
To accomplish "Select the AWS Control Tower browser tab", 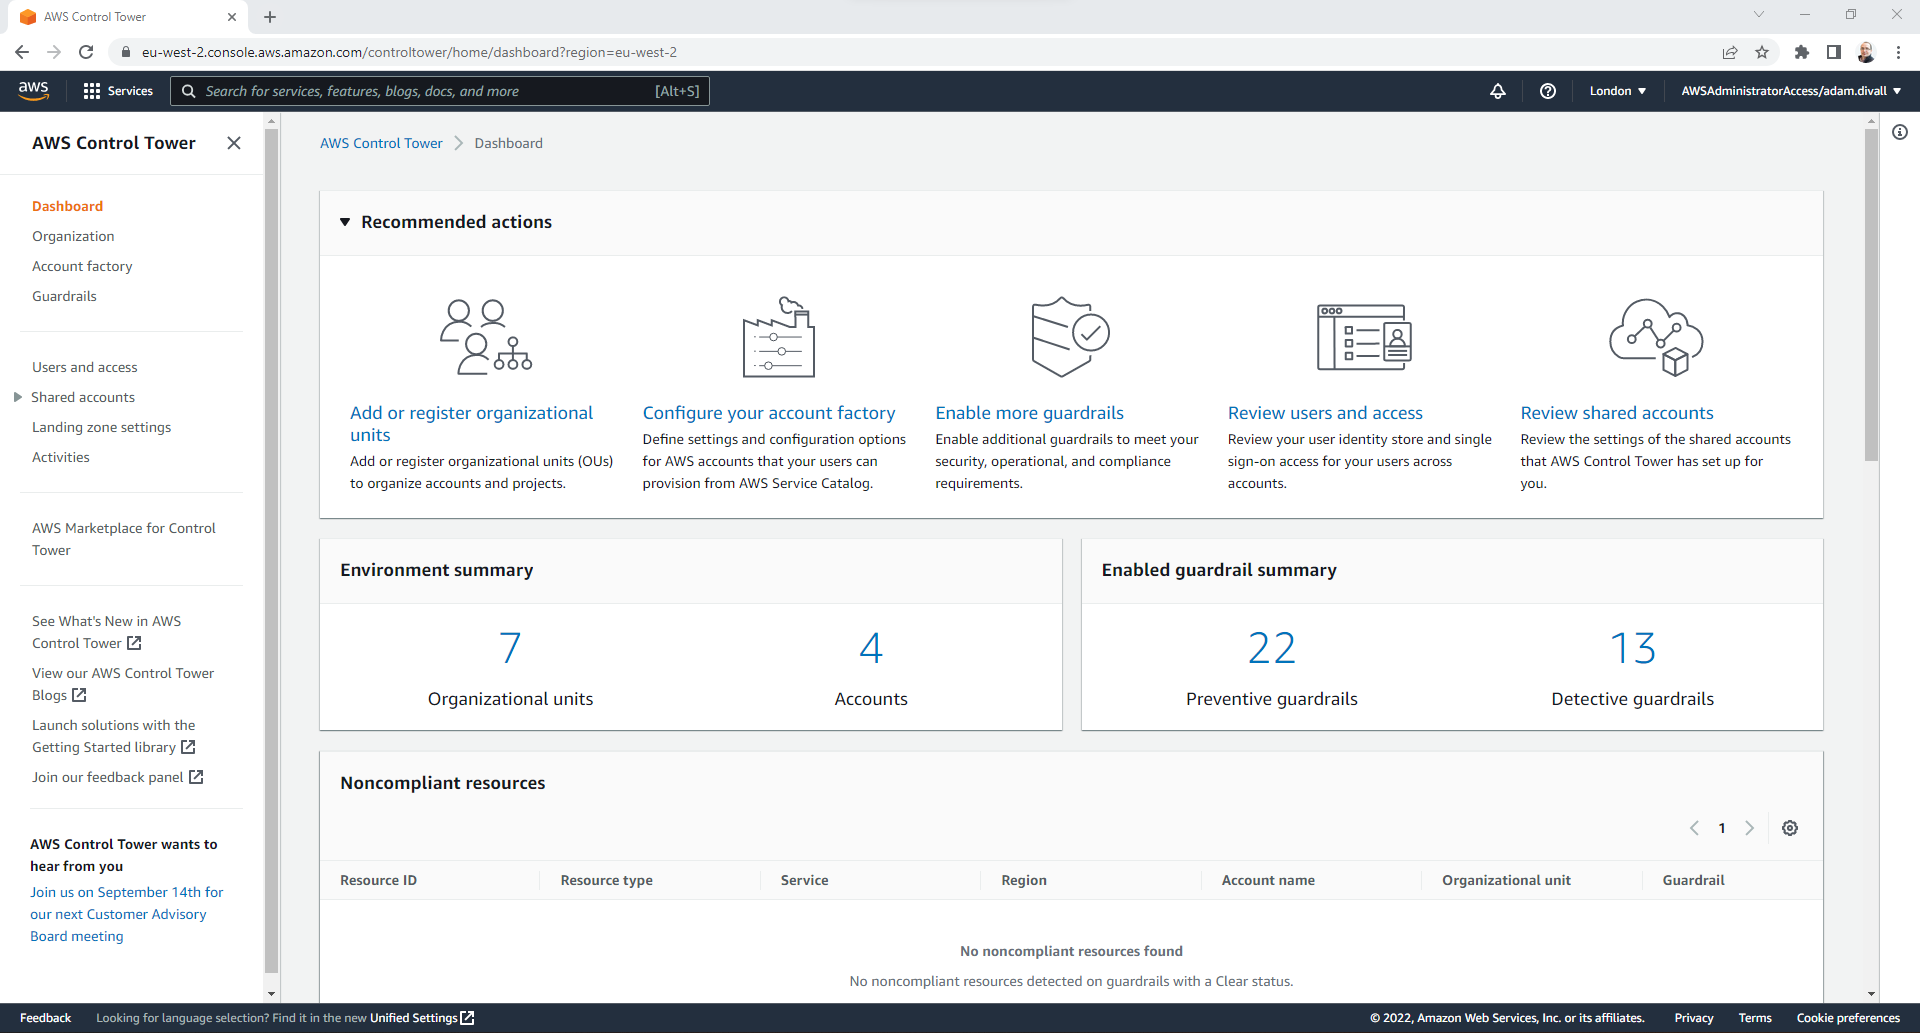I will (120, 17).
